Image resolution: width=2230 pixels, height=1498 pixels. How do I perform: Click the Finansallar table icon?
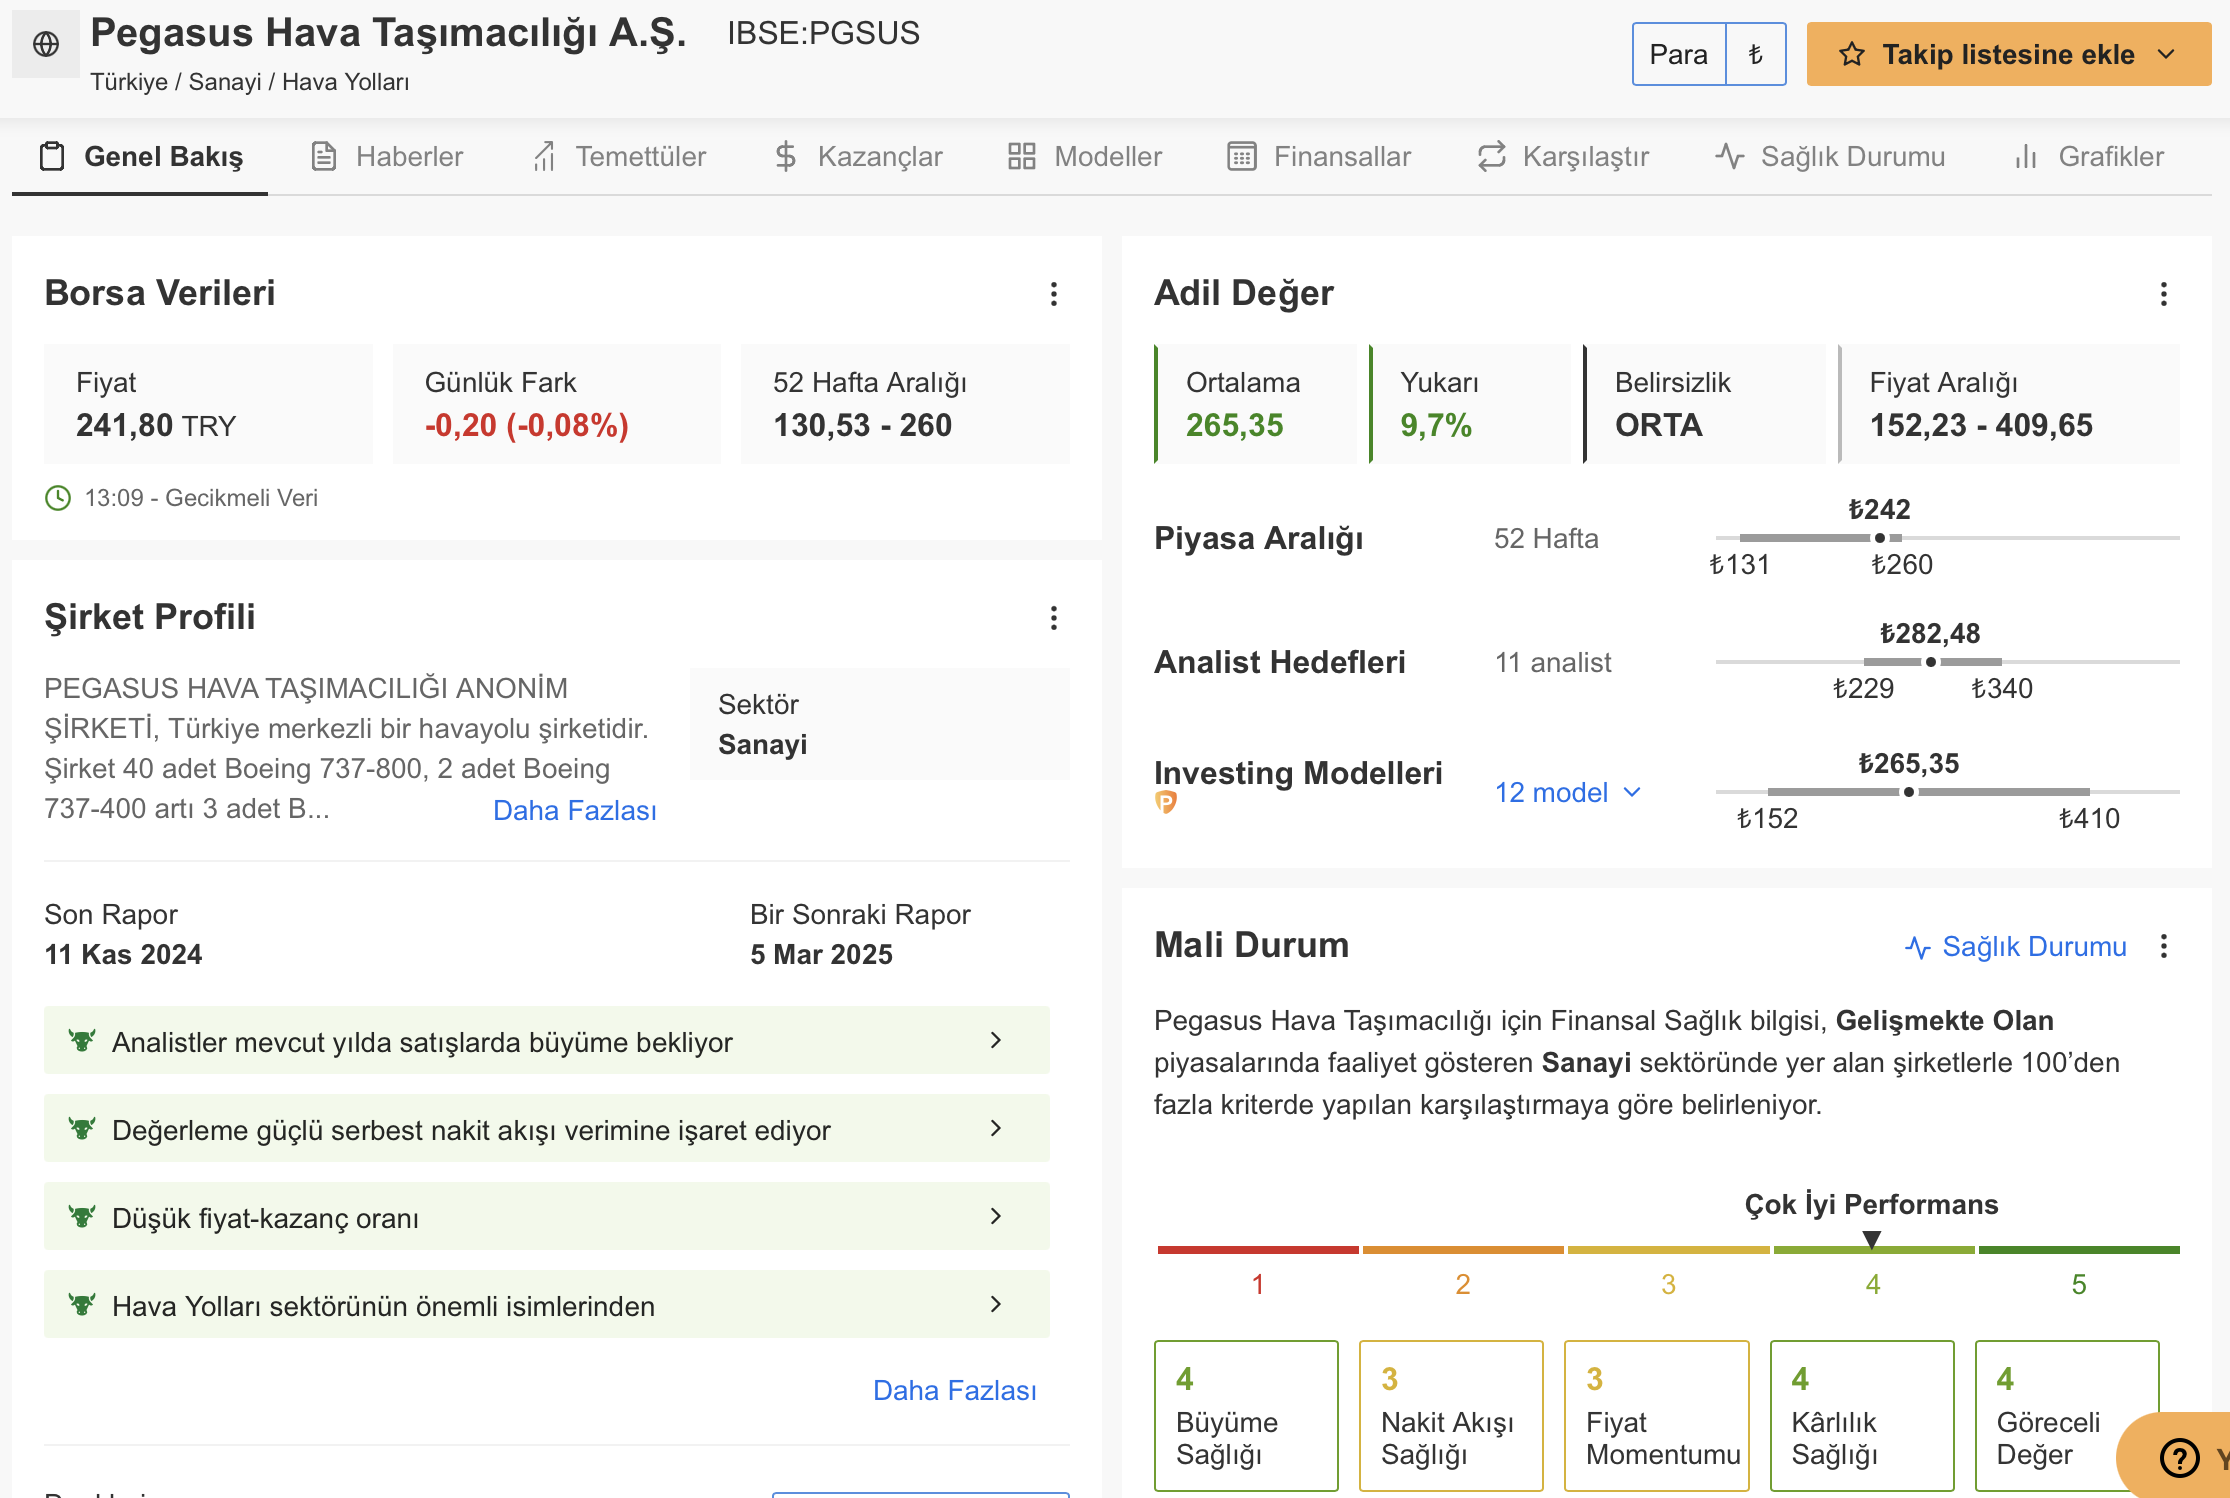click(x=1241, y=156)
